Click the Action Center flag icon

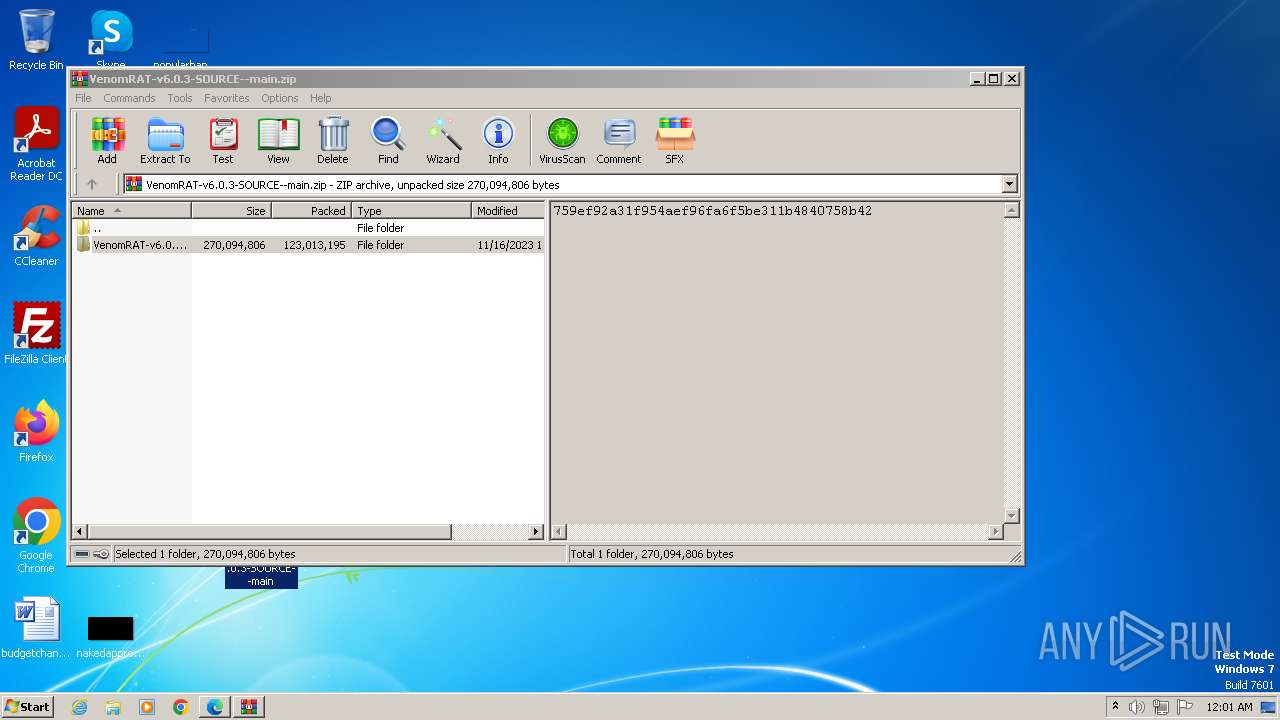point(1184,707)
